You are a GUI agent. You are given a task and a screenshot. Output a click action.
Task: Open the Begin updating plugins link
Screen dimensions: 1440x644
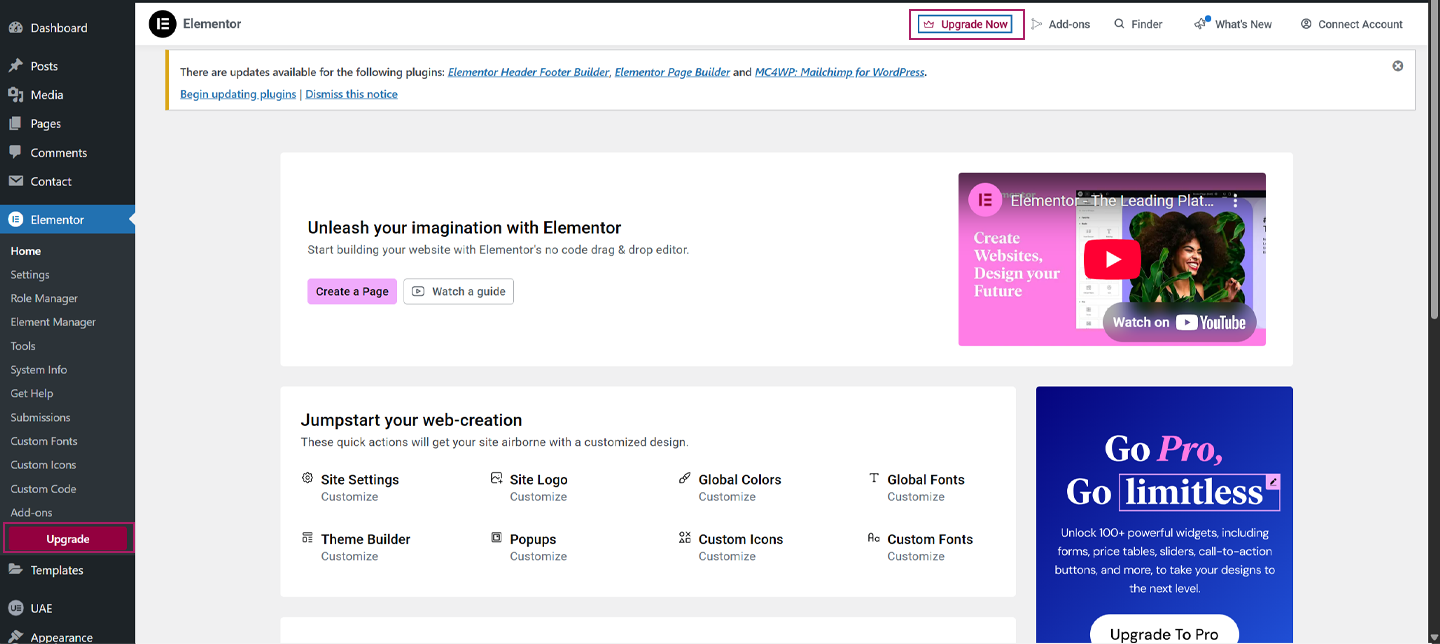pos(238,94)
